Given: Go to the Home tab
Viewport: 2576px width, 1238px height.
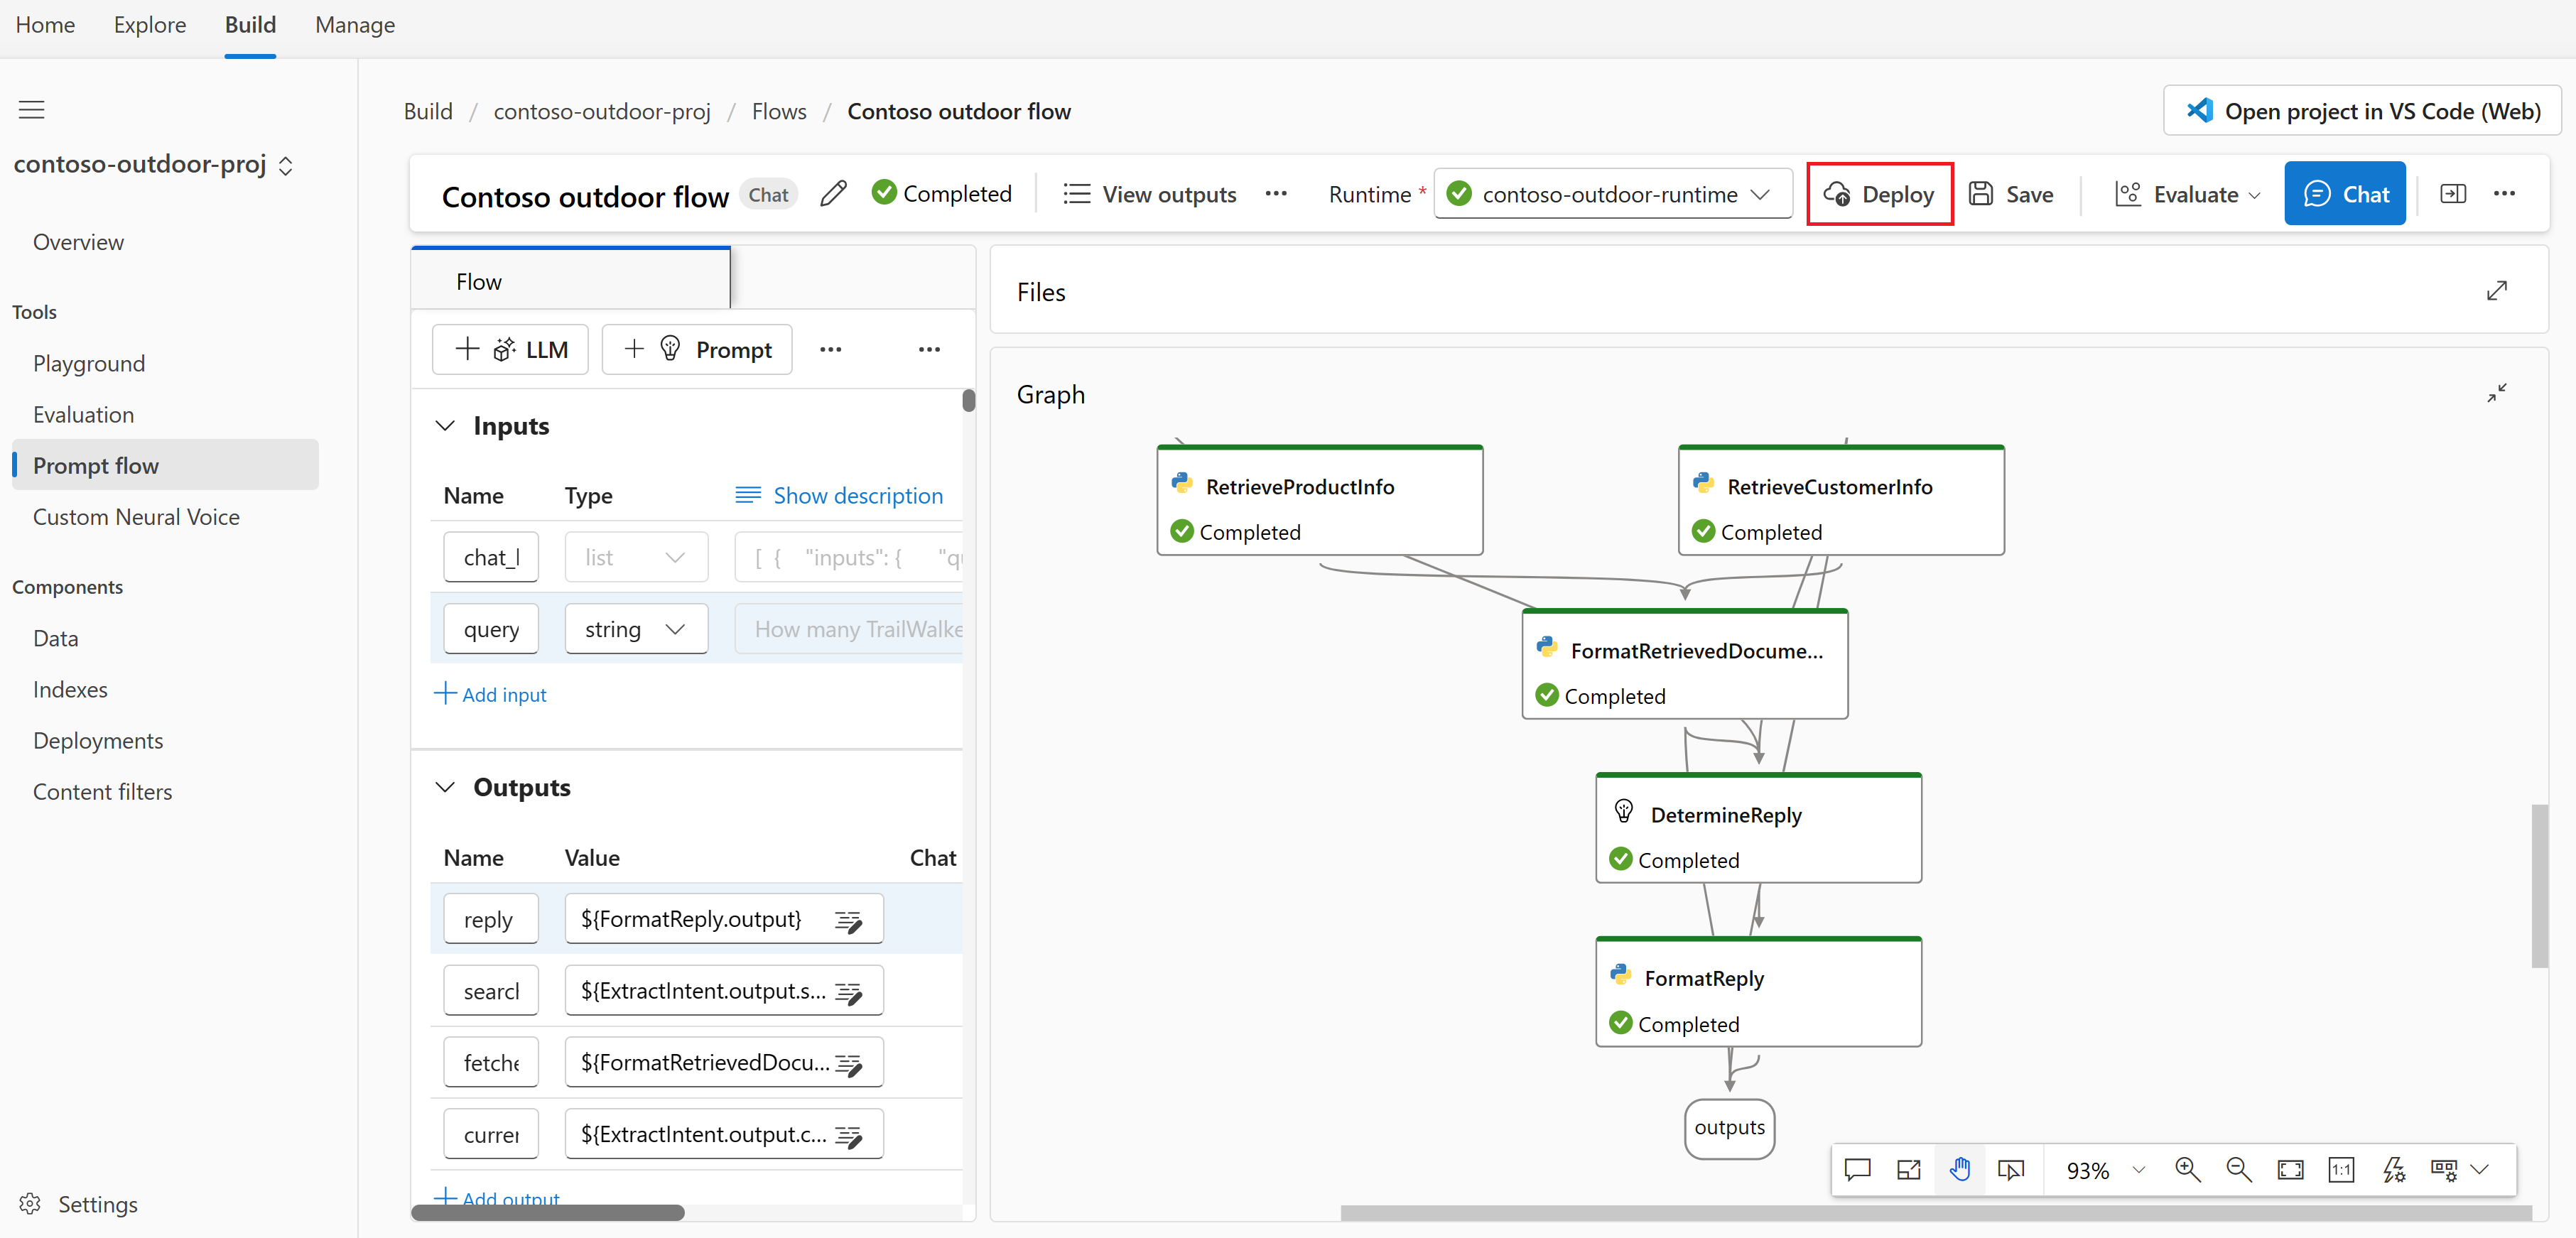Looking at the screenshot, I should tap(45, 25).
